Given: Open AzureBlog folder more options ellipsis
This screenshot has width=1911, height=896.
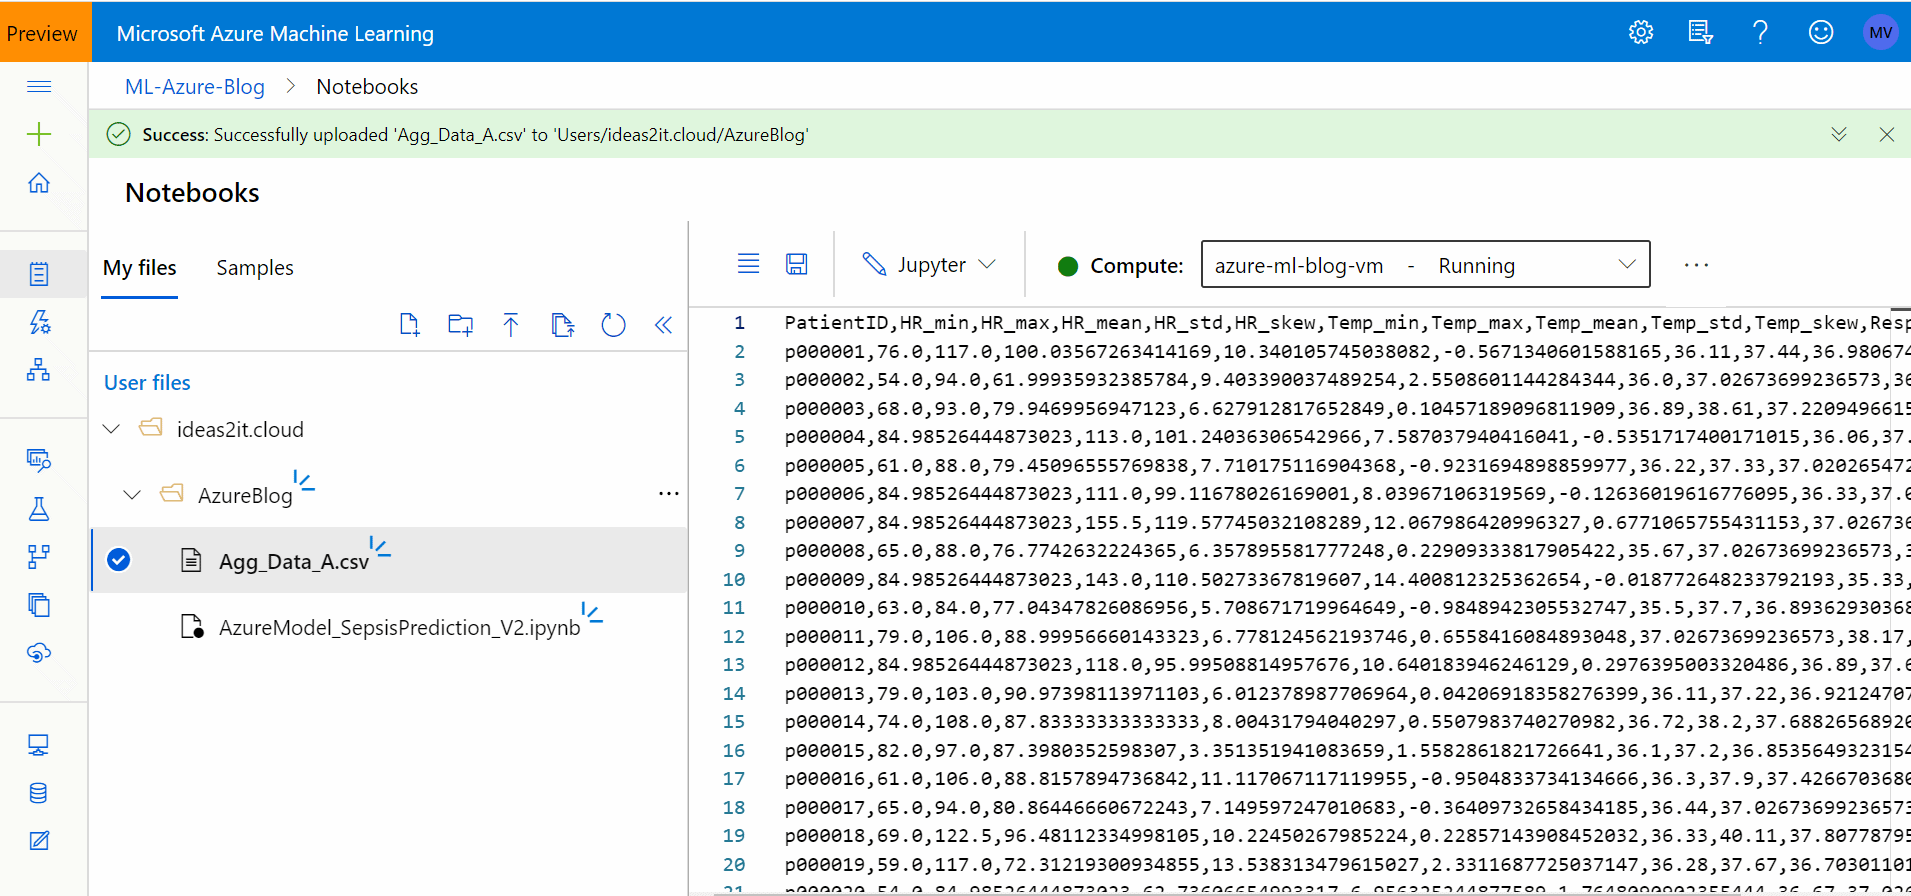Looking at the screenshot, I should [x=669, y=494].
